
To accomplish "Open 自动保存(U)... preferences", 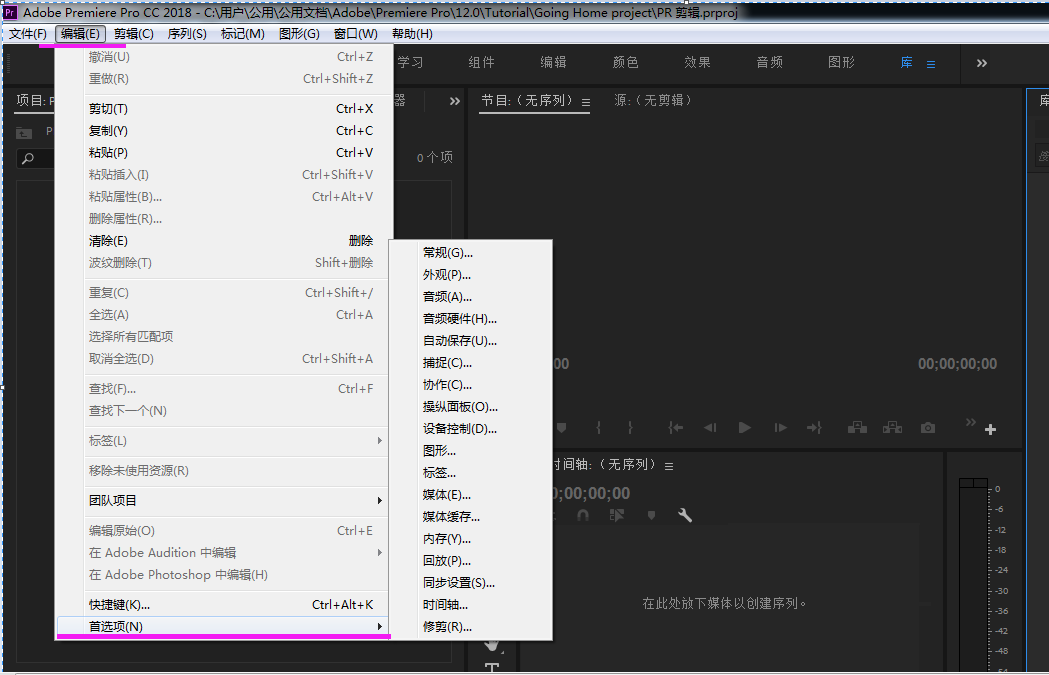I will pyautogui.click(x=471, y=341).
